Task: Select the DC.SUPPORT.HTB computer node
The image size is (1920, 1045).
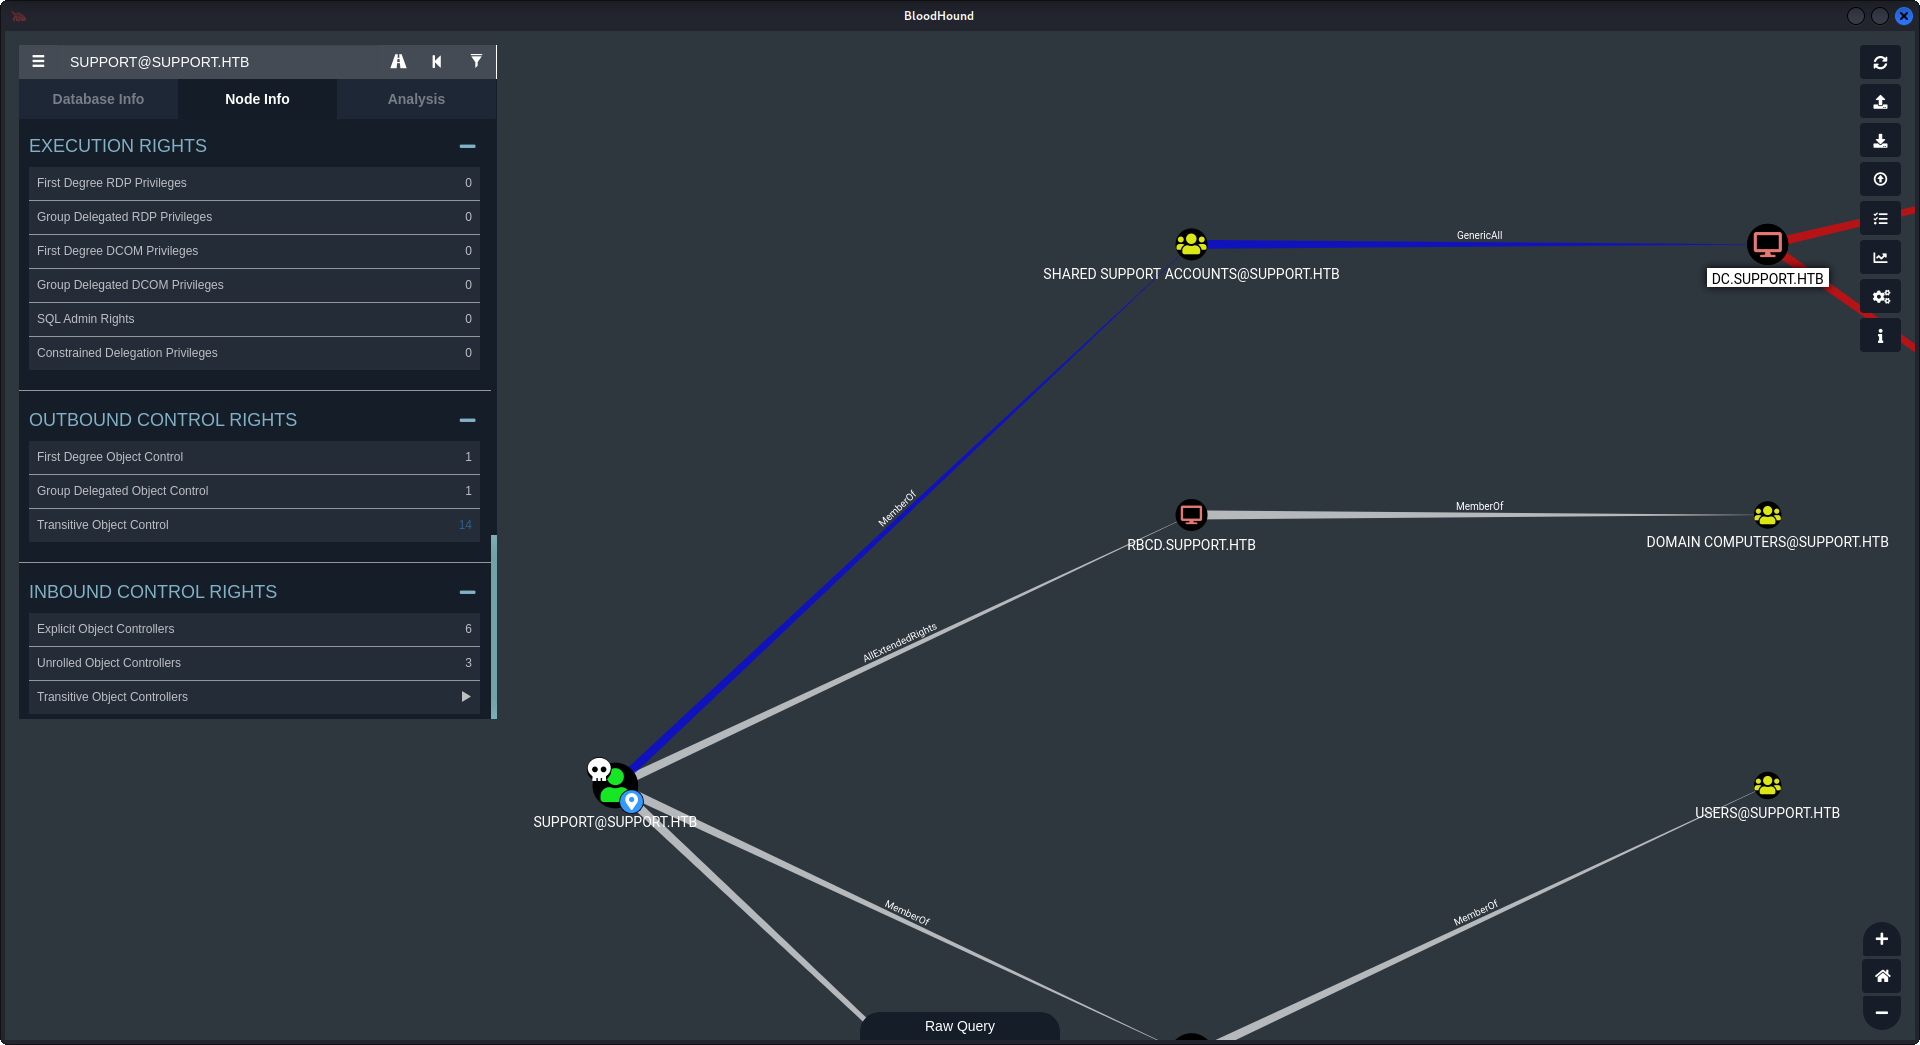Action: (x=1767, y=243)
